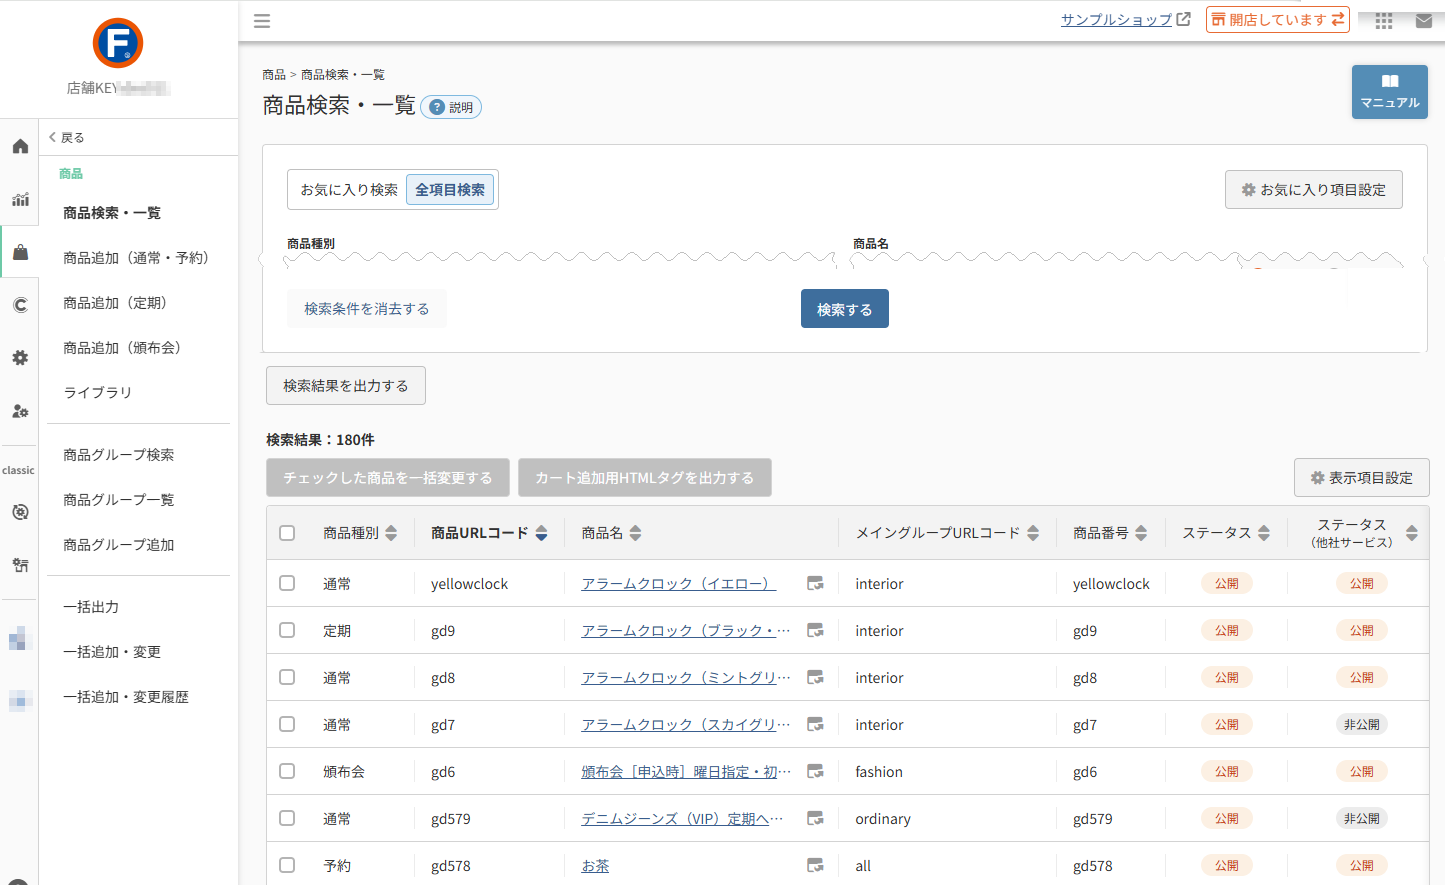Open the users gear icon in sidebar rail
The width and height of the screenshot is (1445, 885).
pos(20,411)
